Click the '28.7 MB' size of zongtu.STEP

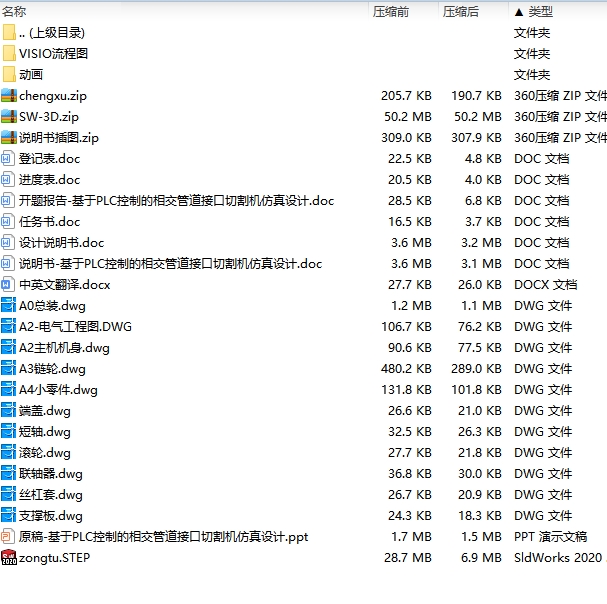(408, 558)
